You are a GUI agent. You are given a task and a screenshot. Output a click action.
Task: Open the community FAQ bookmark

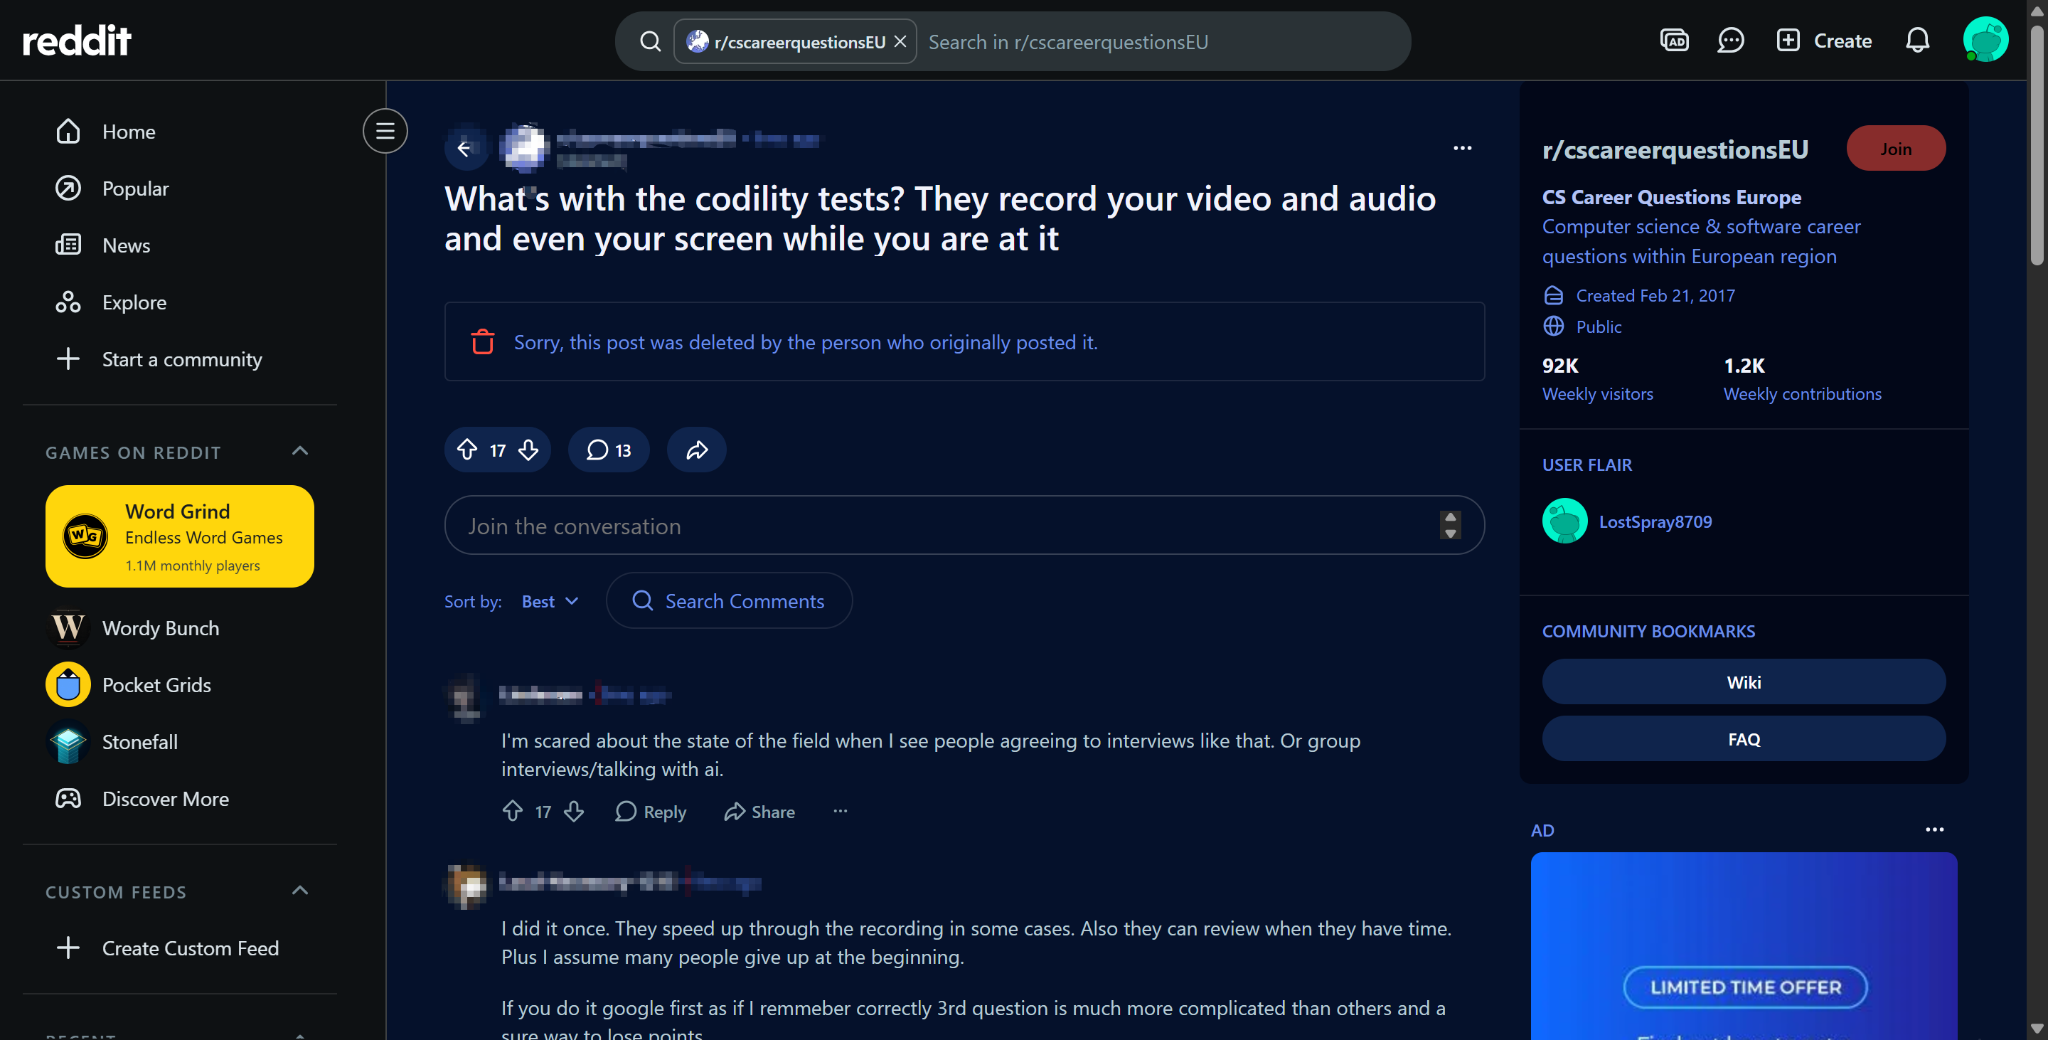(x=1743, y=739)
